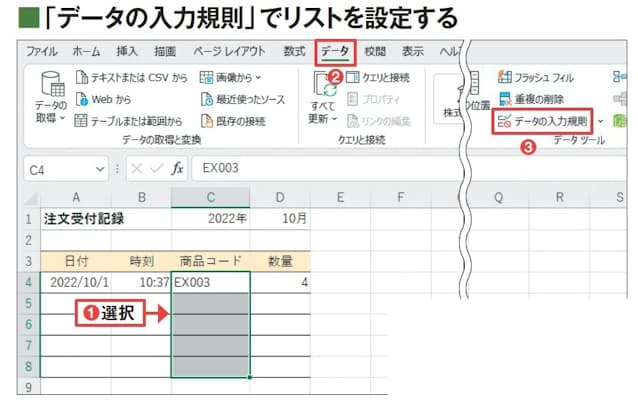This screenshot has height=407, width=638.
Task: Click the greyed プロパティ command
Action: (x=374, y=99)
